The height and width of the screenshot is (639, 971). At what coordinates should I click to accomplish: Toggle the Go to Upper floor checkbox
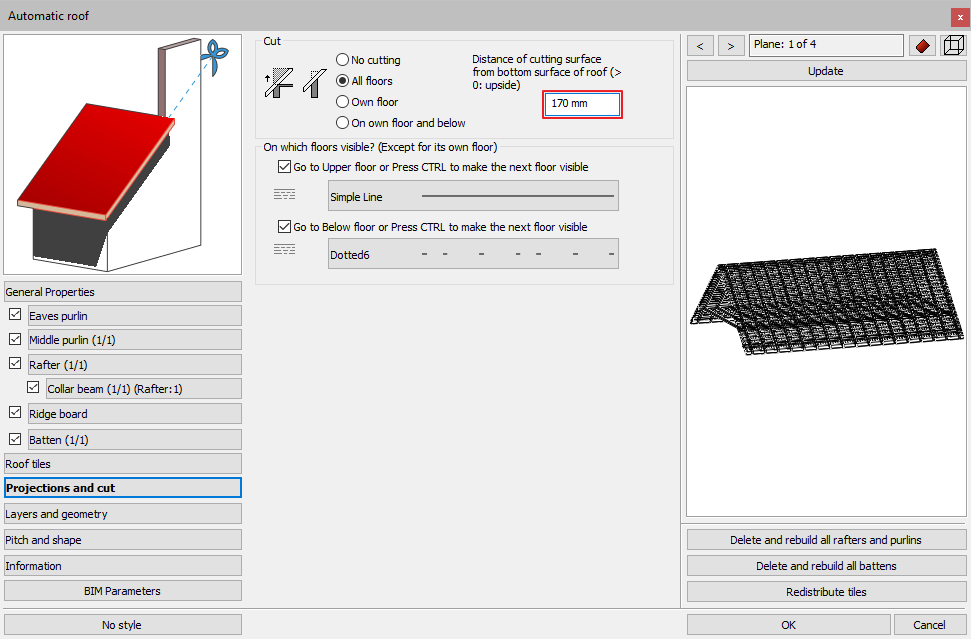coord(285,167)
